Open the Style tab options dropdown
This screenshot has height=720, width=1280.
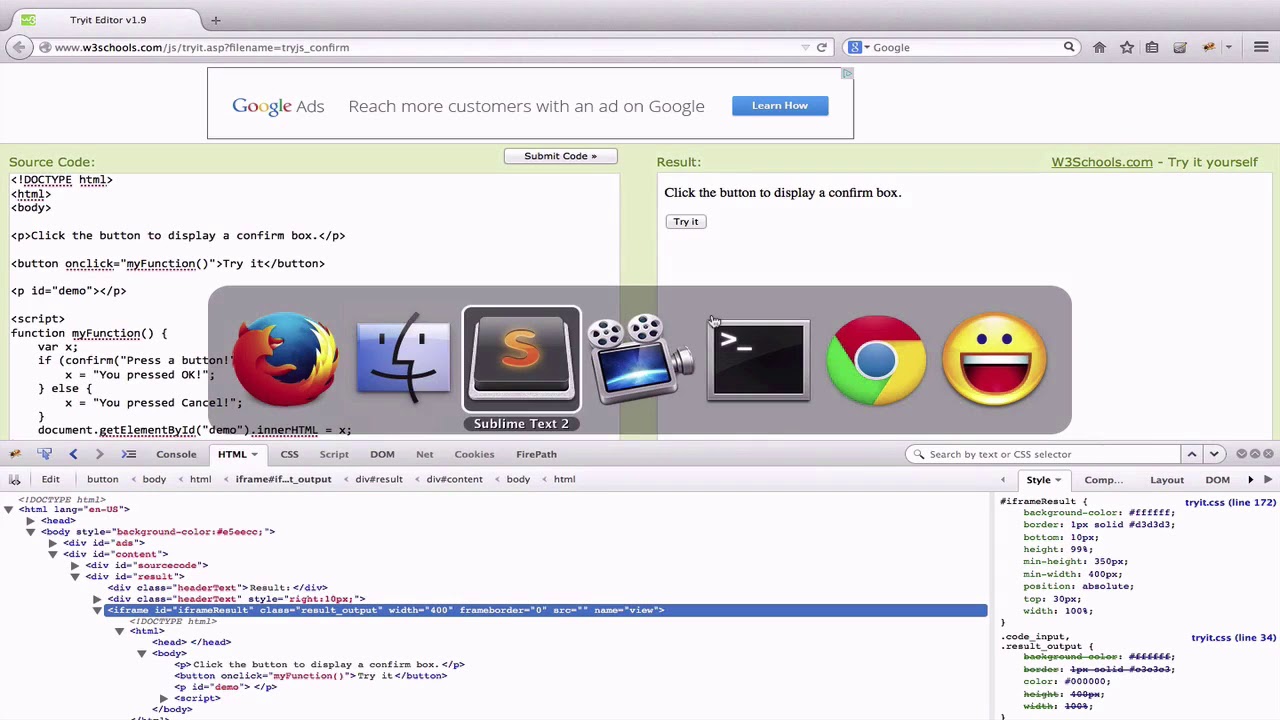point(1058,480)
